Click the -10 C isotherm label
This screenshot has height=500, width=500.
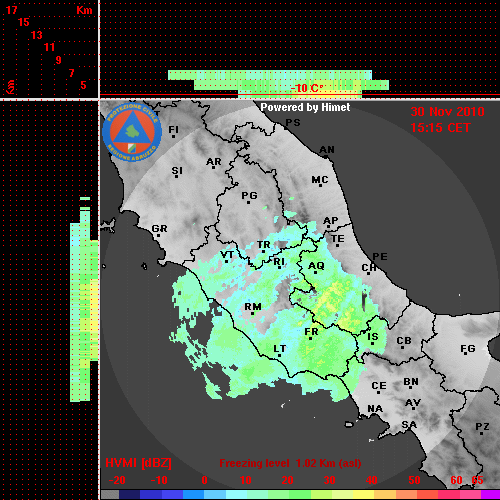click(x=306, y=88)
